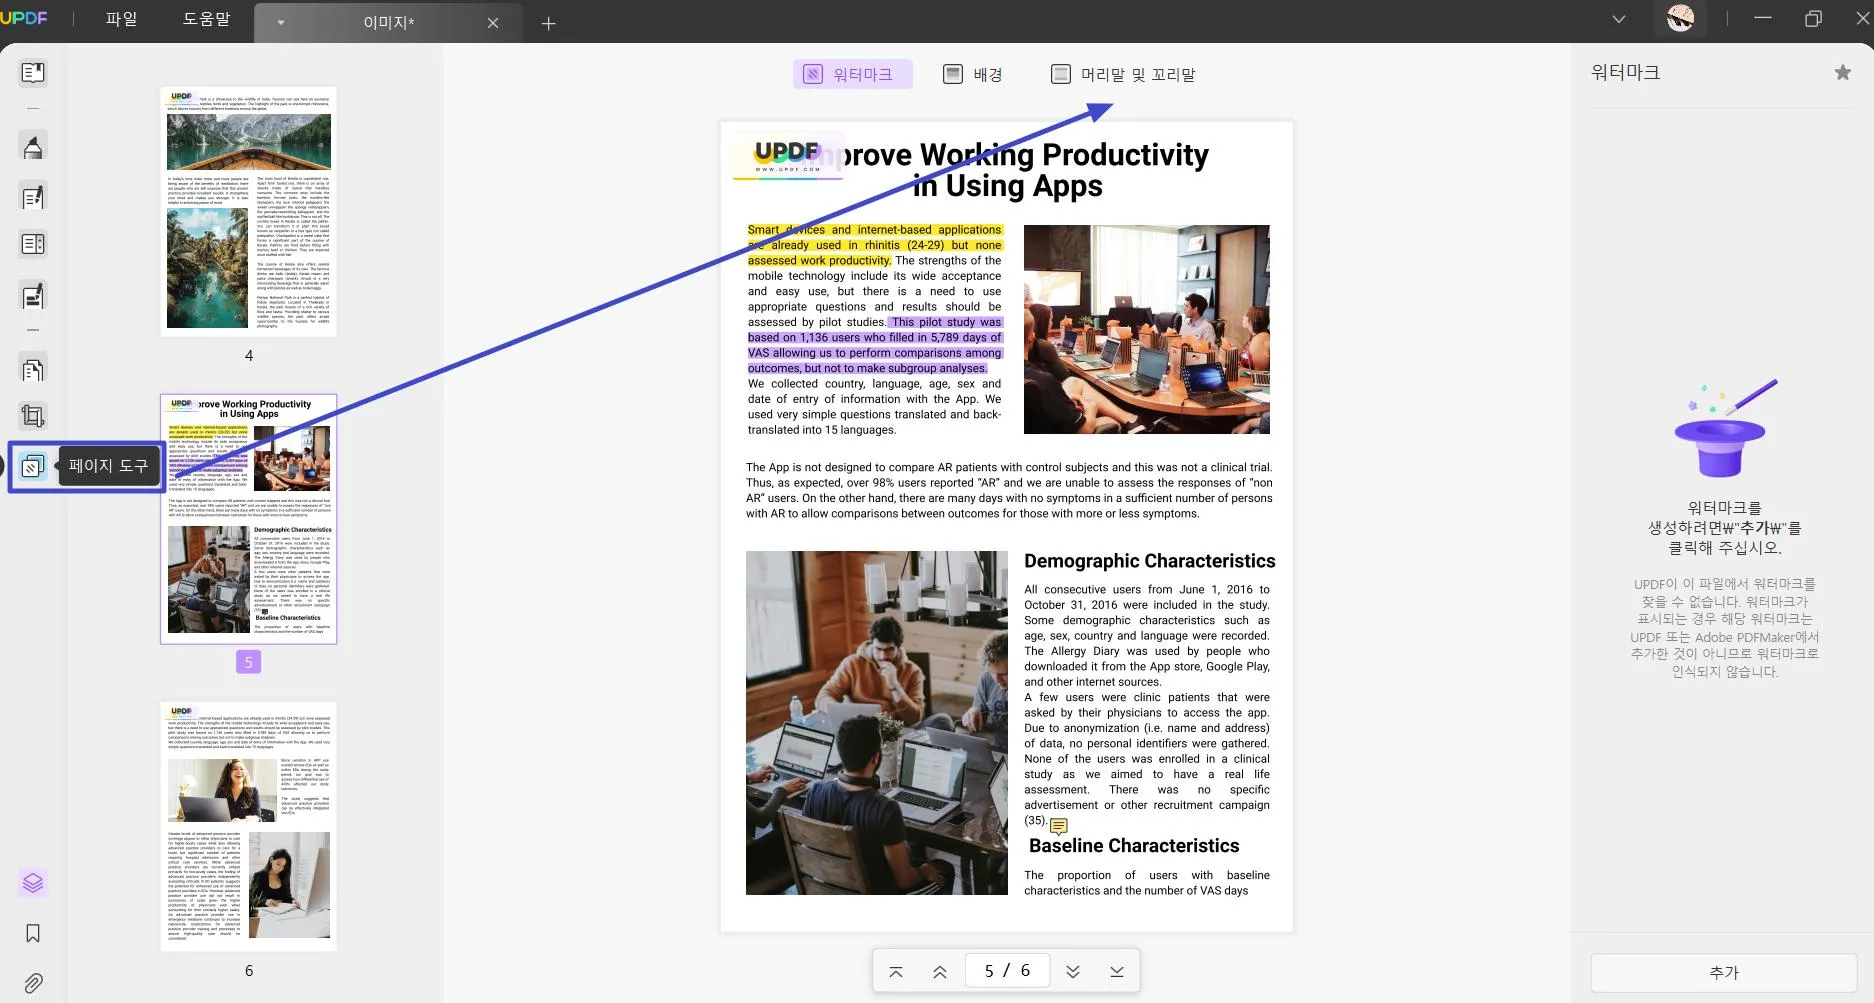Click the user avatar profile icon

point(1681,18)
